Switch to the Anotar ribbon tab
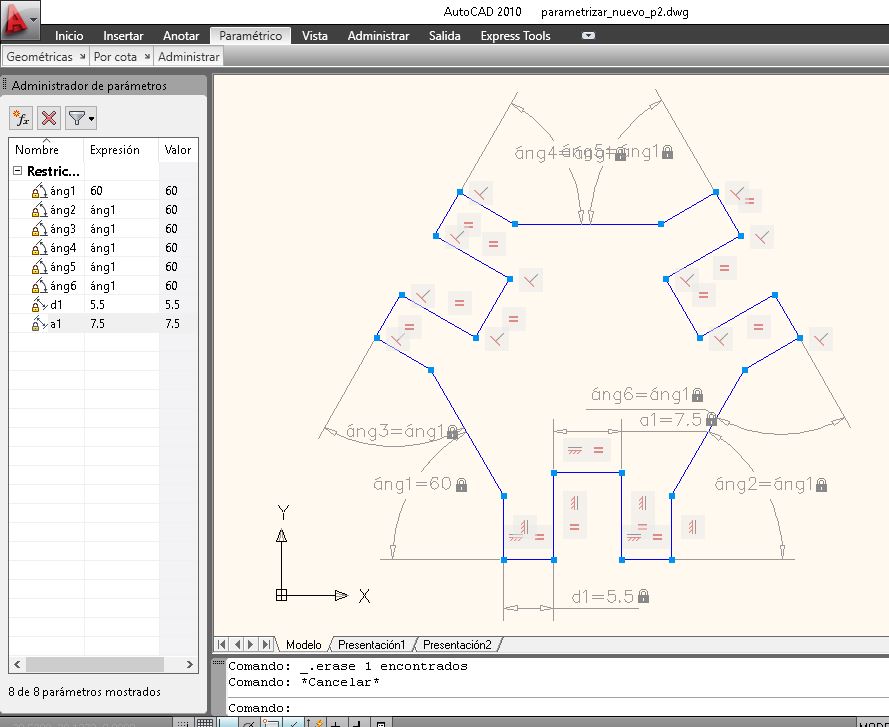The height and width of the screenshot is (727, 889). click(181, 36)
